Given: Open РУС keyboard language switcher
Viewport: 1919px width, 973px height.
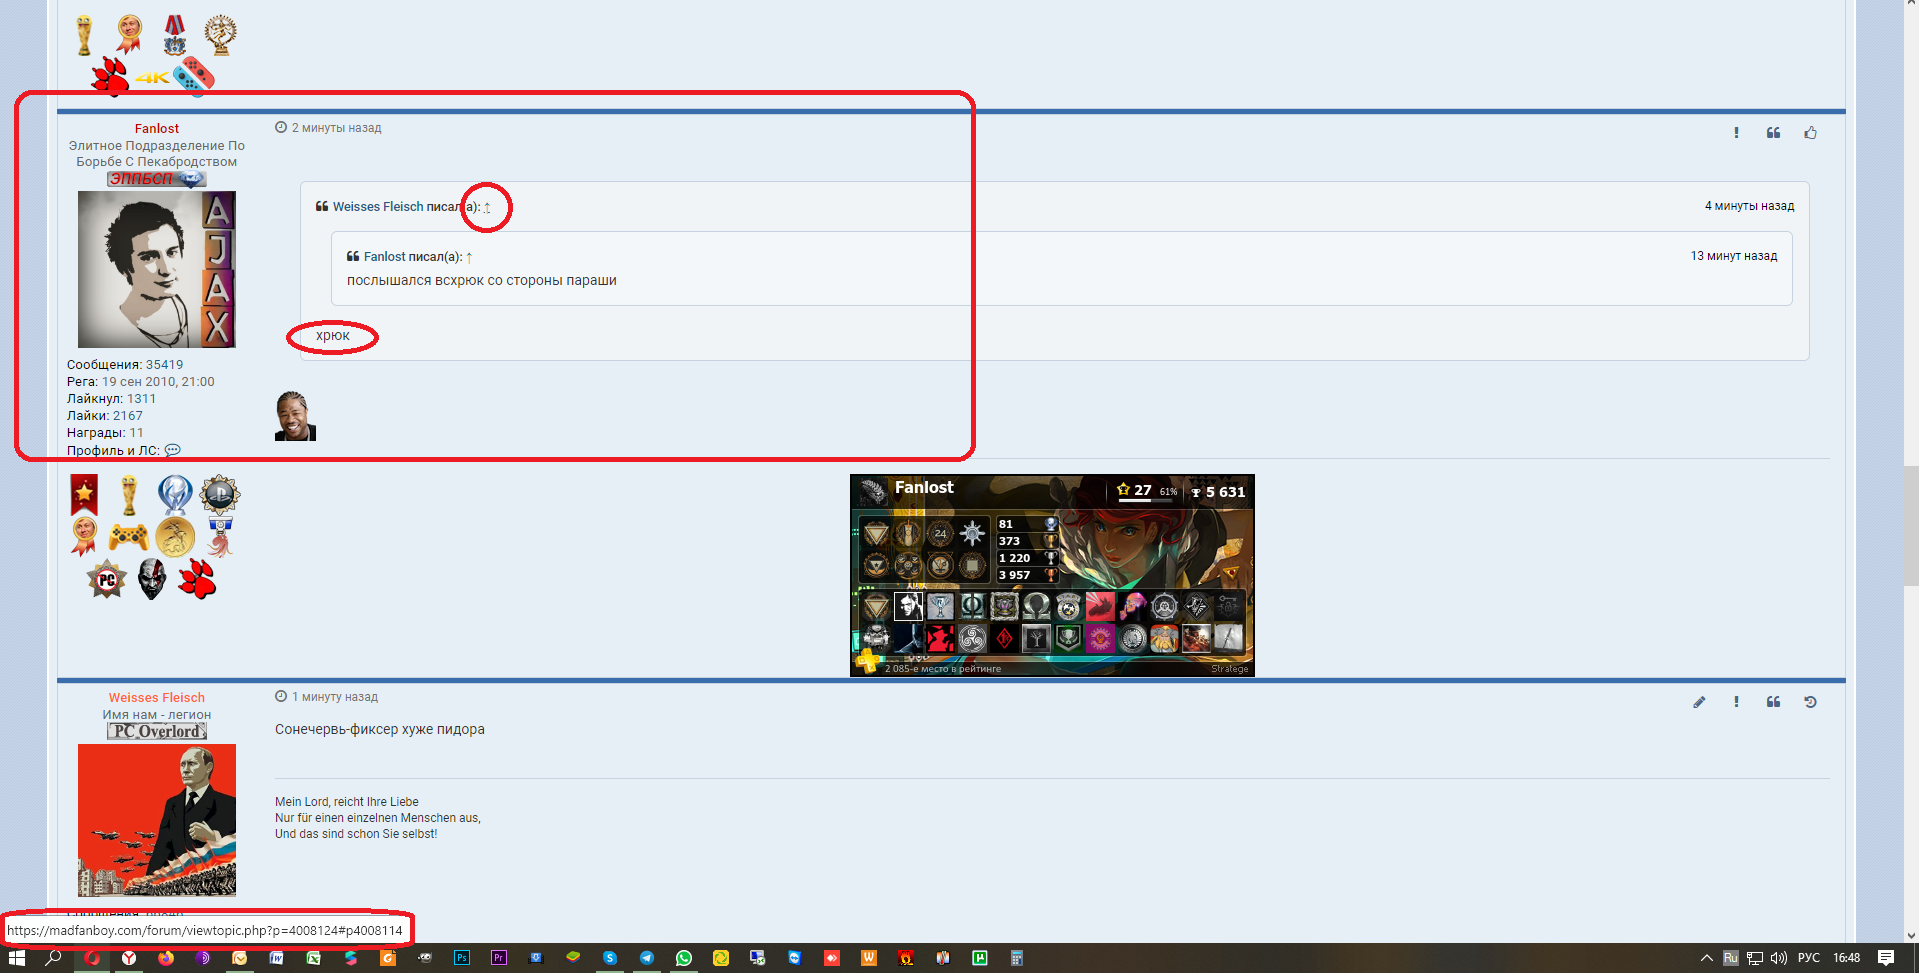Looking at the screenshot, I should click(1808, 958).
